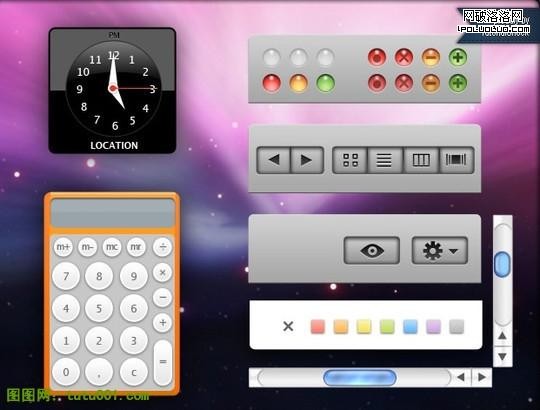The image size is (540, 410).
Task: Open the gear action dropdown menu
Action: [440, 250]
